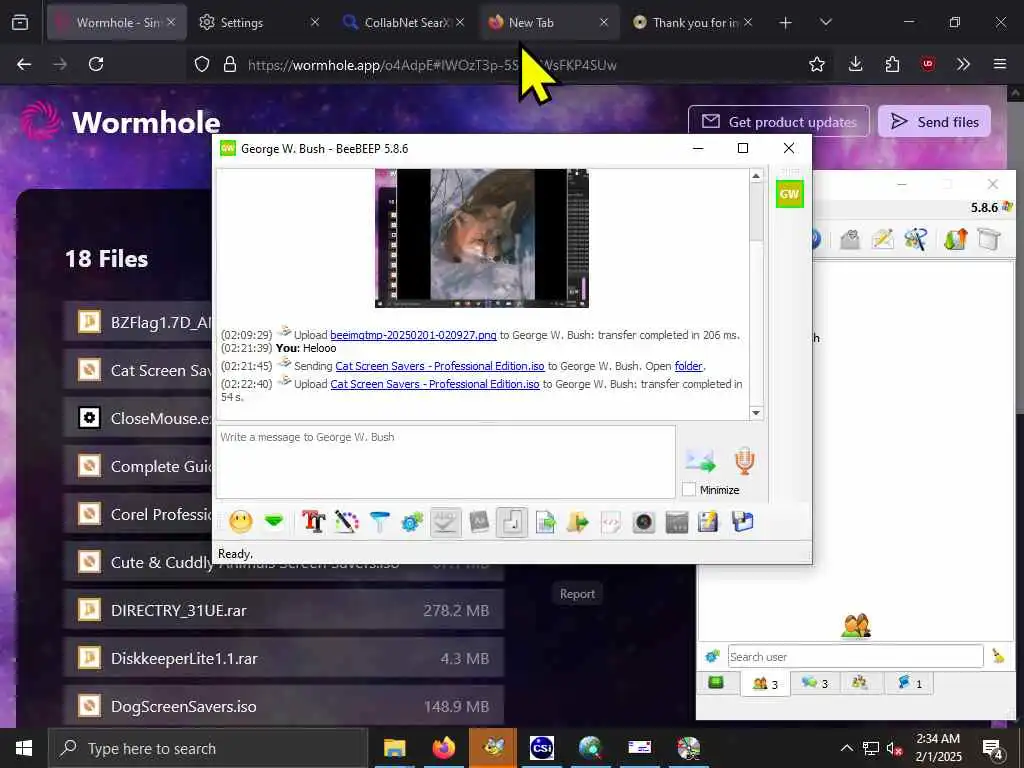The height and width of the screenshot is (768, 1024).
Task: Open the beeimgtmp-20250201-020927.png link
Action: 413,335
